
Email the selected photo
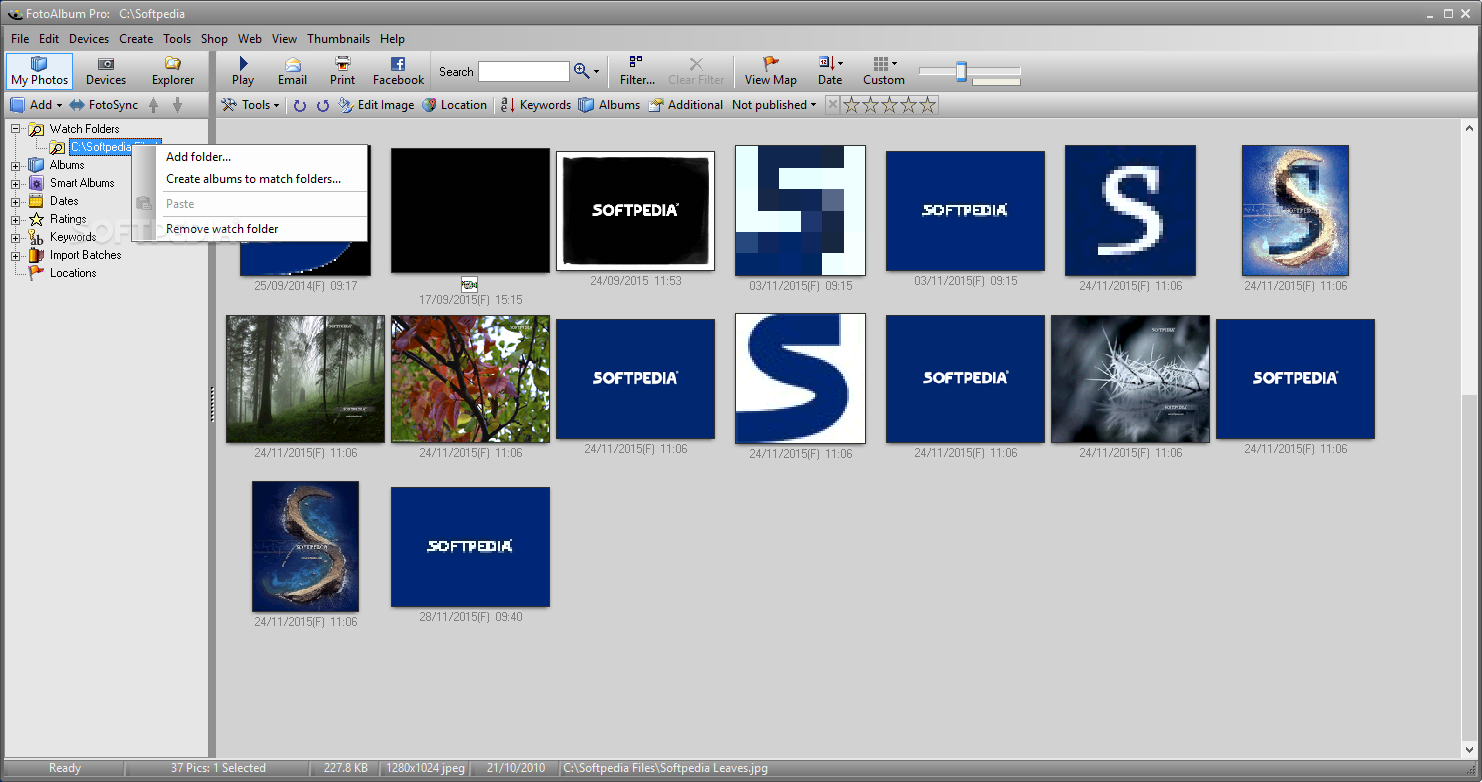pyautogui.click(x=292, y=71)
